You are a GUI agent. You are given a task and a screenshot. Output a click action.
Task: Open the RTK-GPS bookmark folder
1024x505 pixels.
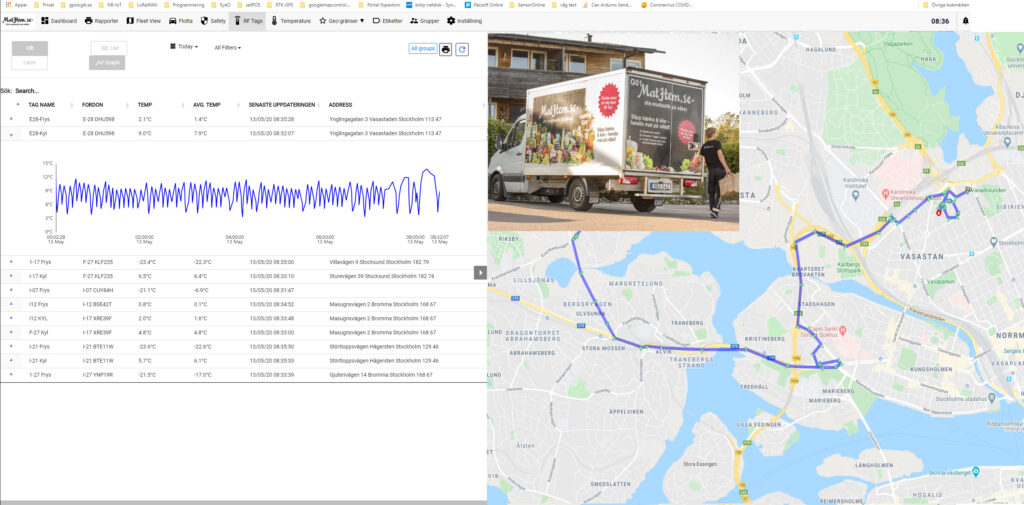coord(278,4)
